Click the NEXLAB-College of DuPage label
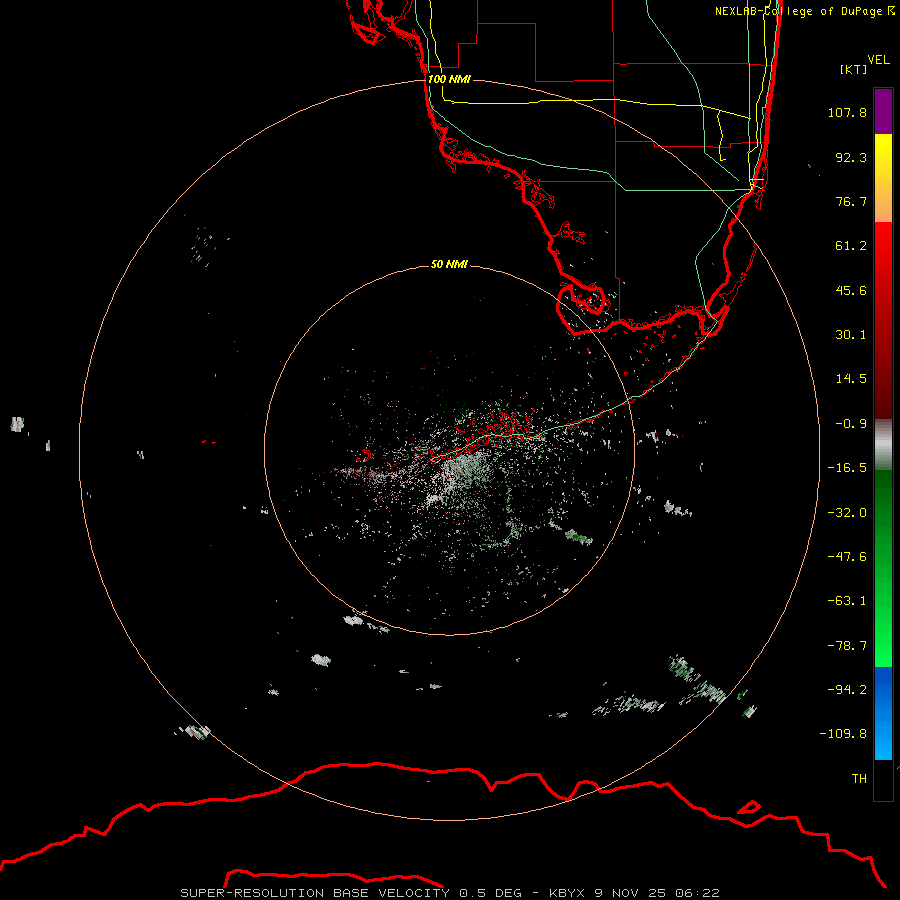The image size is (900, 900). point(799,11)
